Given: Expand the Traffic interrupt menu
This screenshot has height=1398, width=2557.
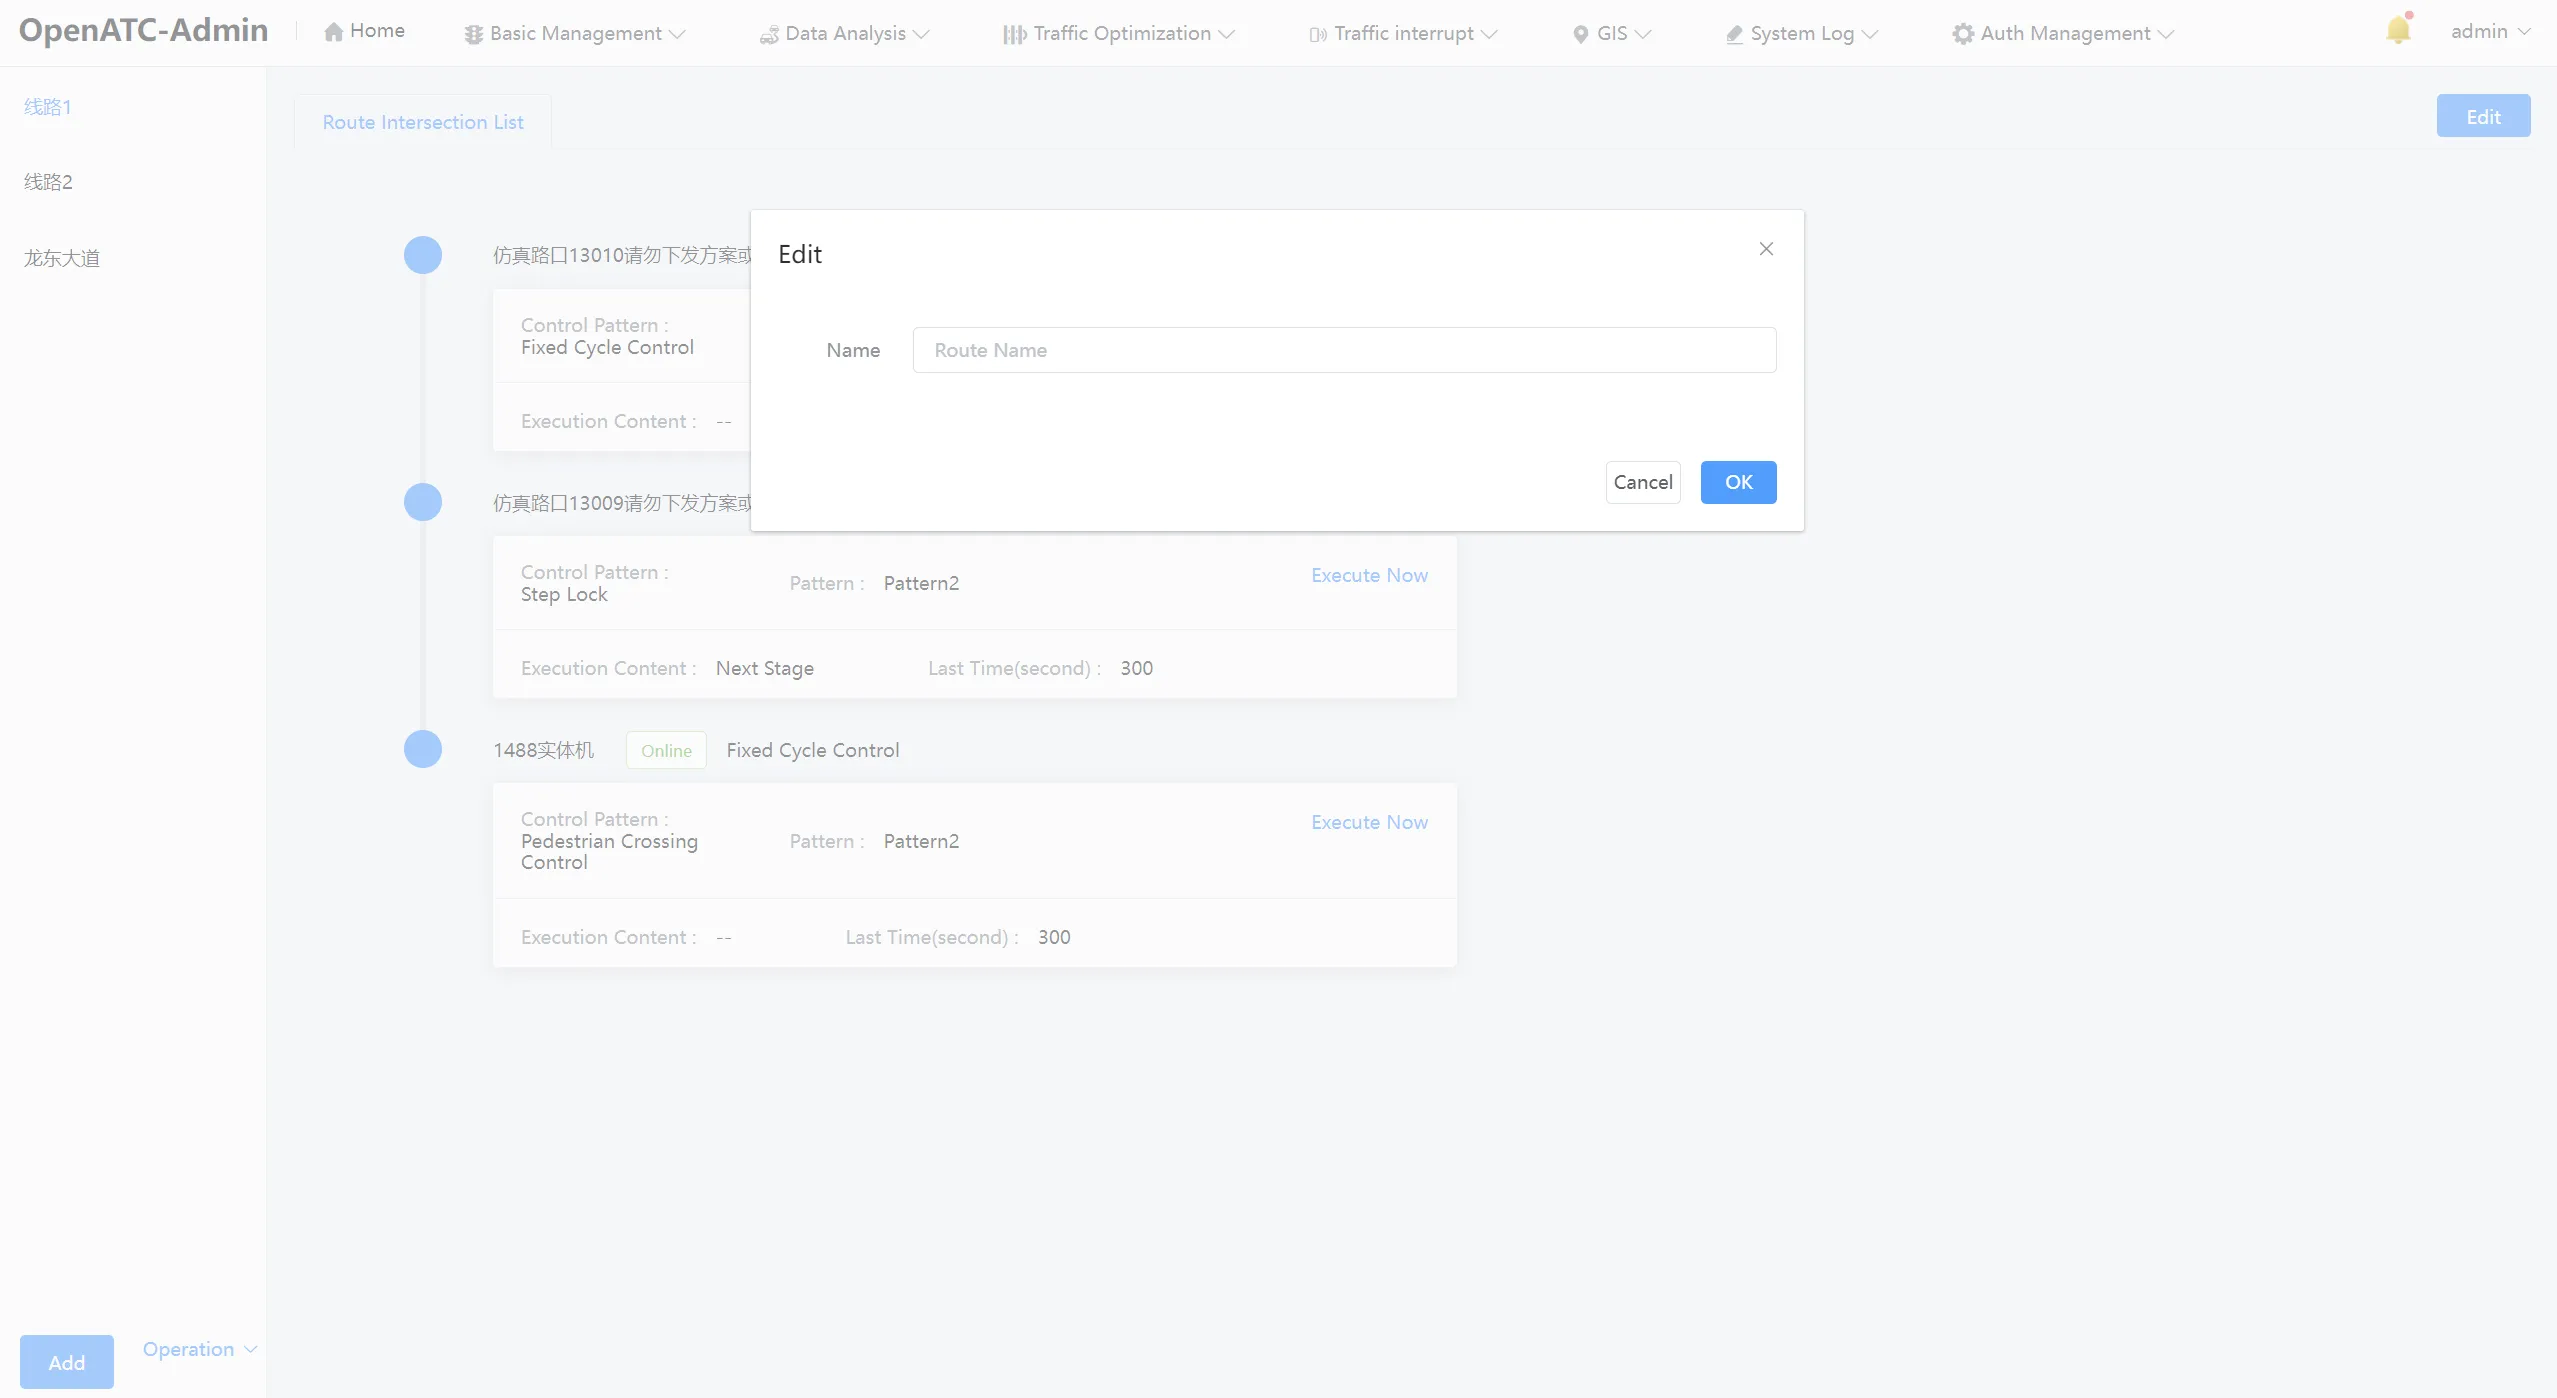Looking at the screenshot, I should [x=1403, y=34].
